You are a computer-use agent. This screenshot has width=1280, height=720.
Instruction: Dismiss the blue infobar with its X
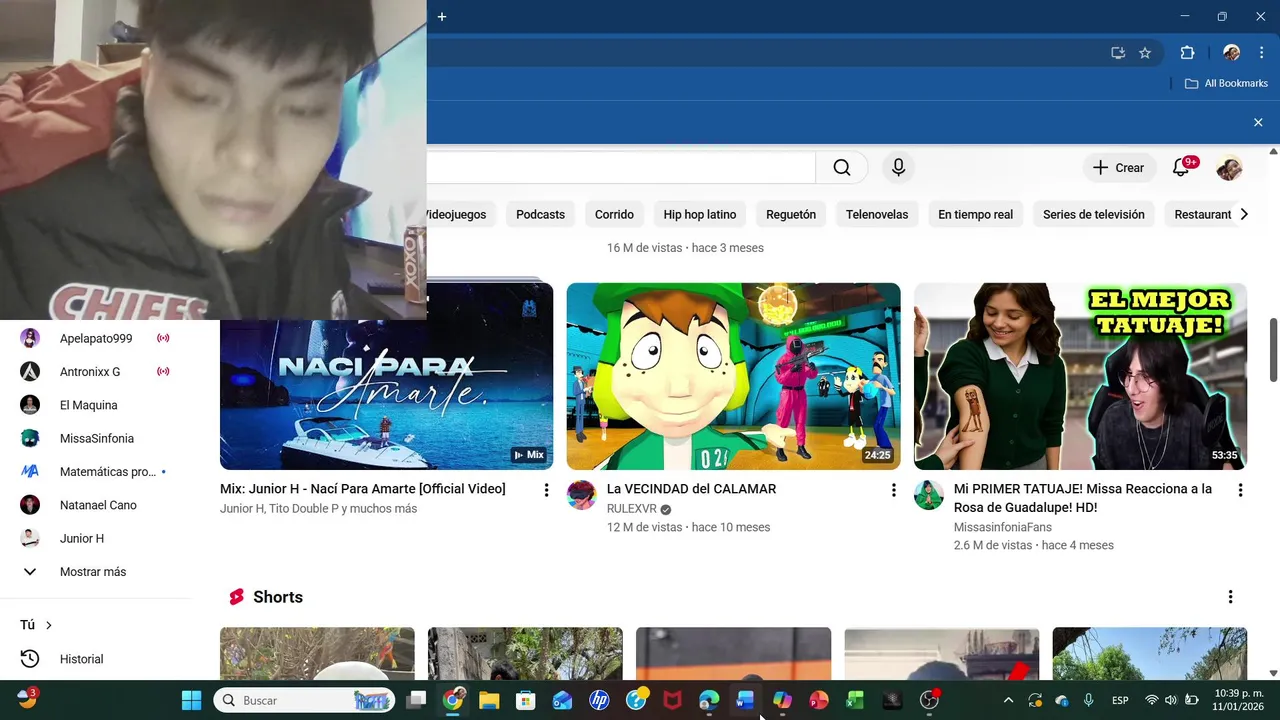[x=1258, y=122]
